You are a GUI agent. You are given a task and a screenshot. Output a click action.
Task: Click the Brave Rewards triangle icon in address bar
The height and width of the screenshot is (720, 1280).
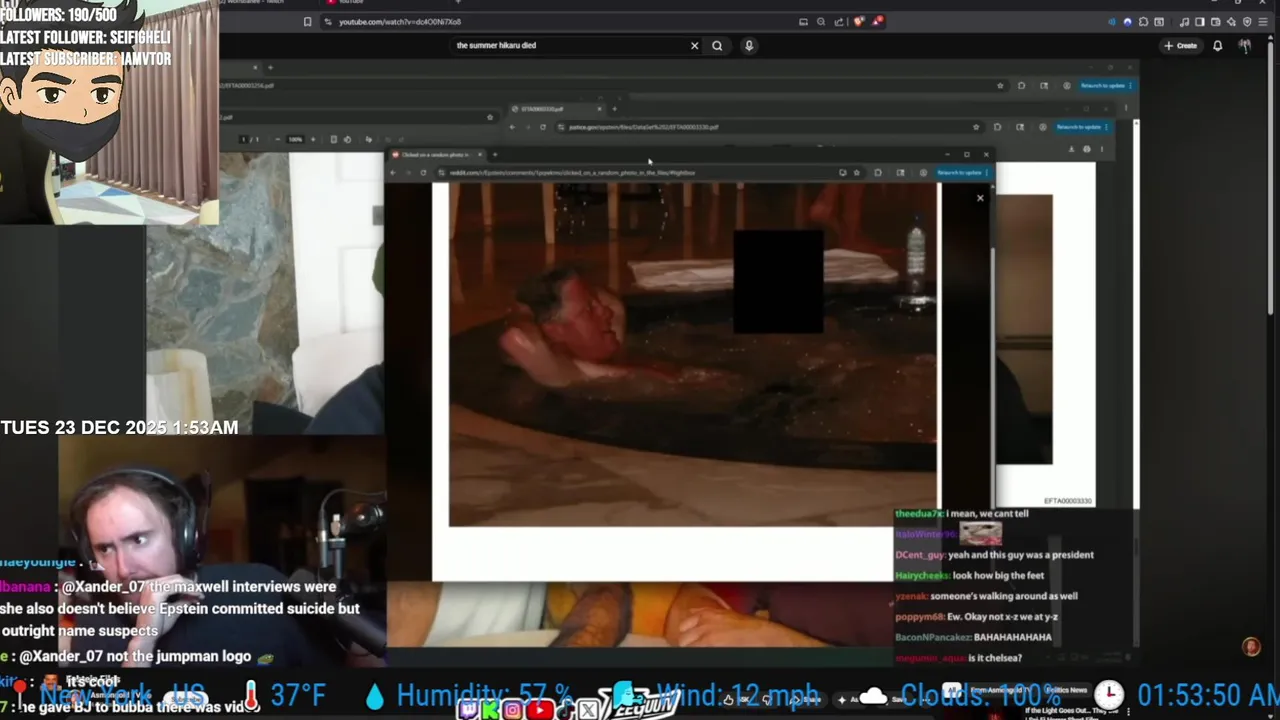(x=877, y=21)
